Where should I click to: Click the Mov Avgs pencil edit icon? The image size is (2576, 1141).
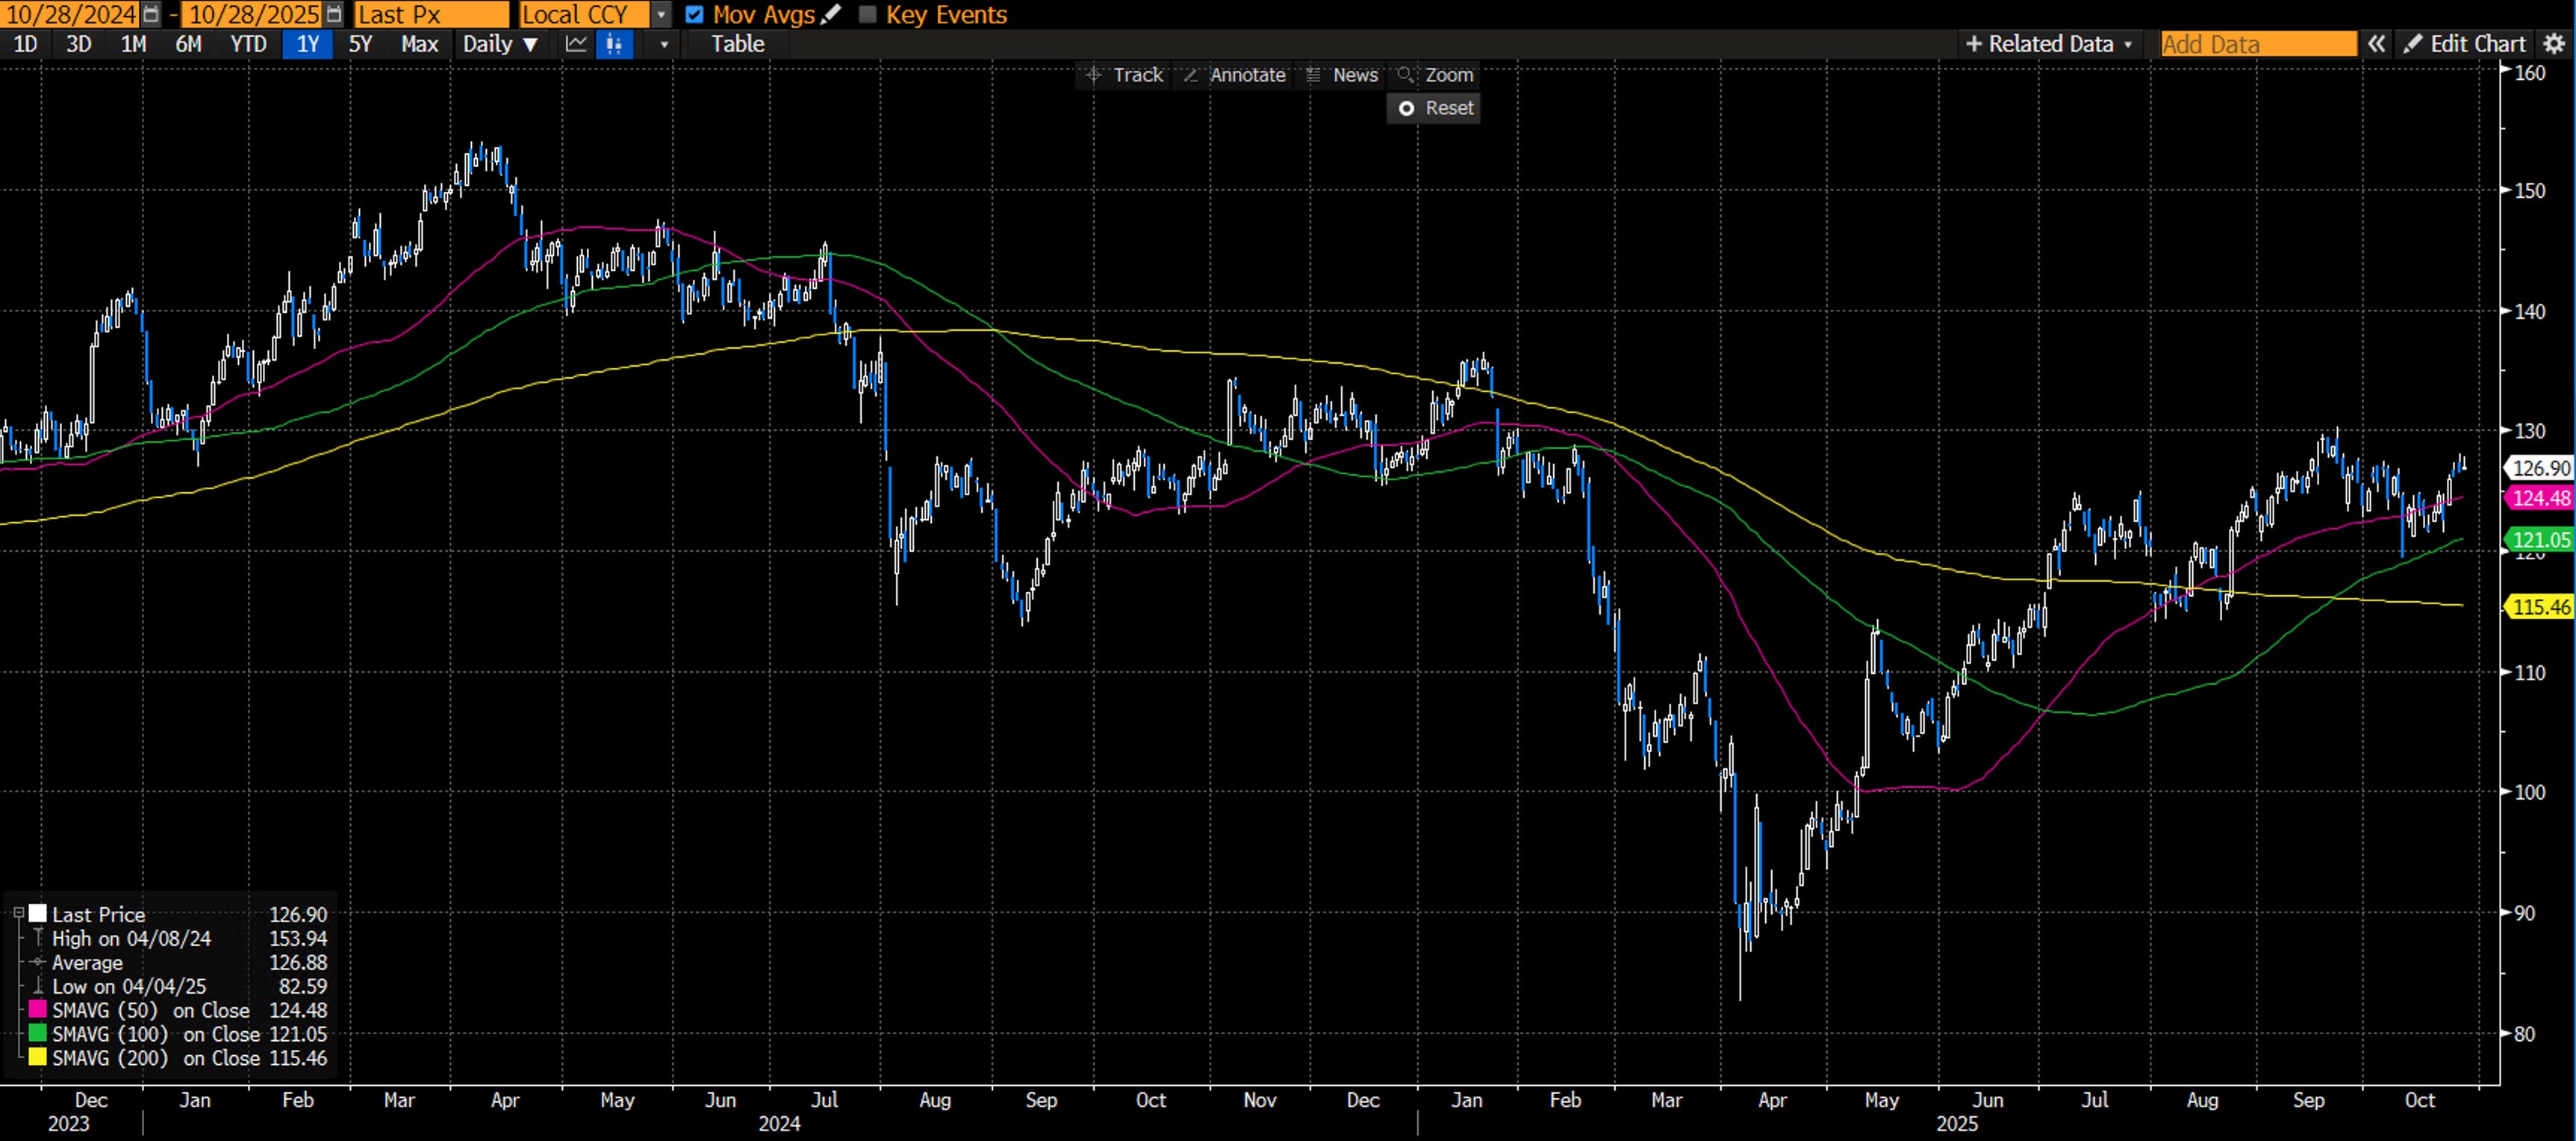830,14
